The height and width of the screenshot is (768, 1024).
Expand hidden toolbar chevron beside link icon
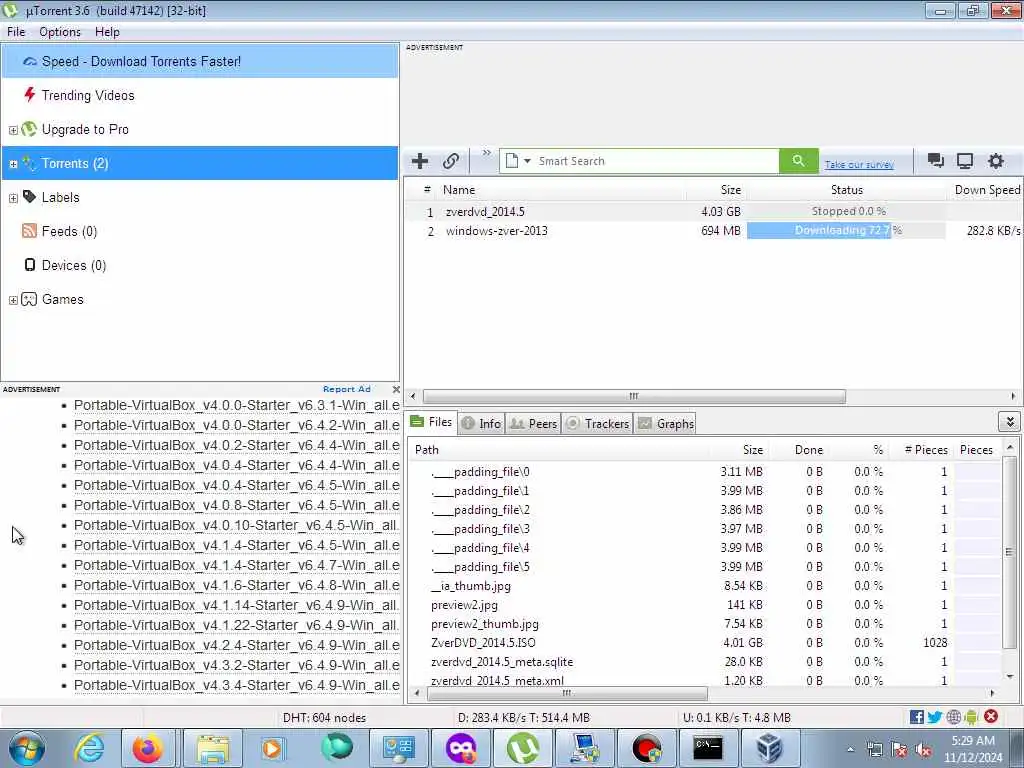pos(487,153)
